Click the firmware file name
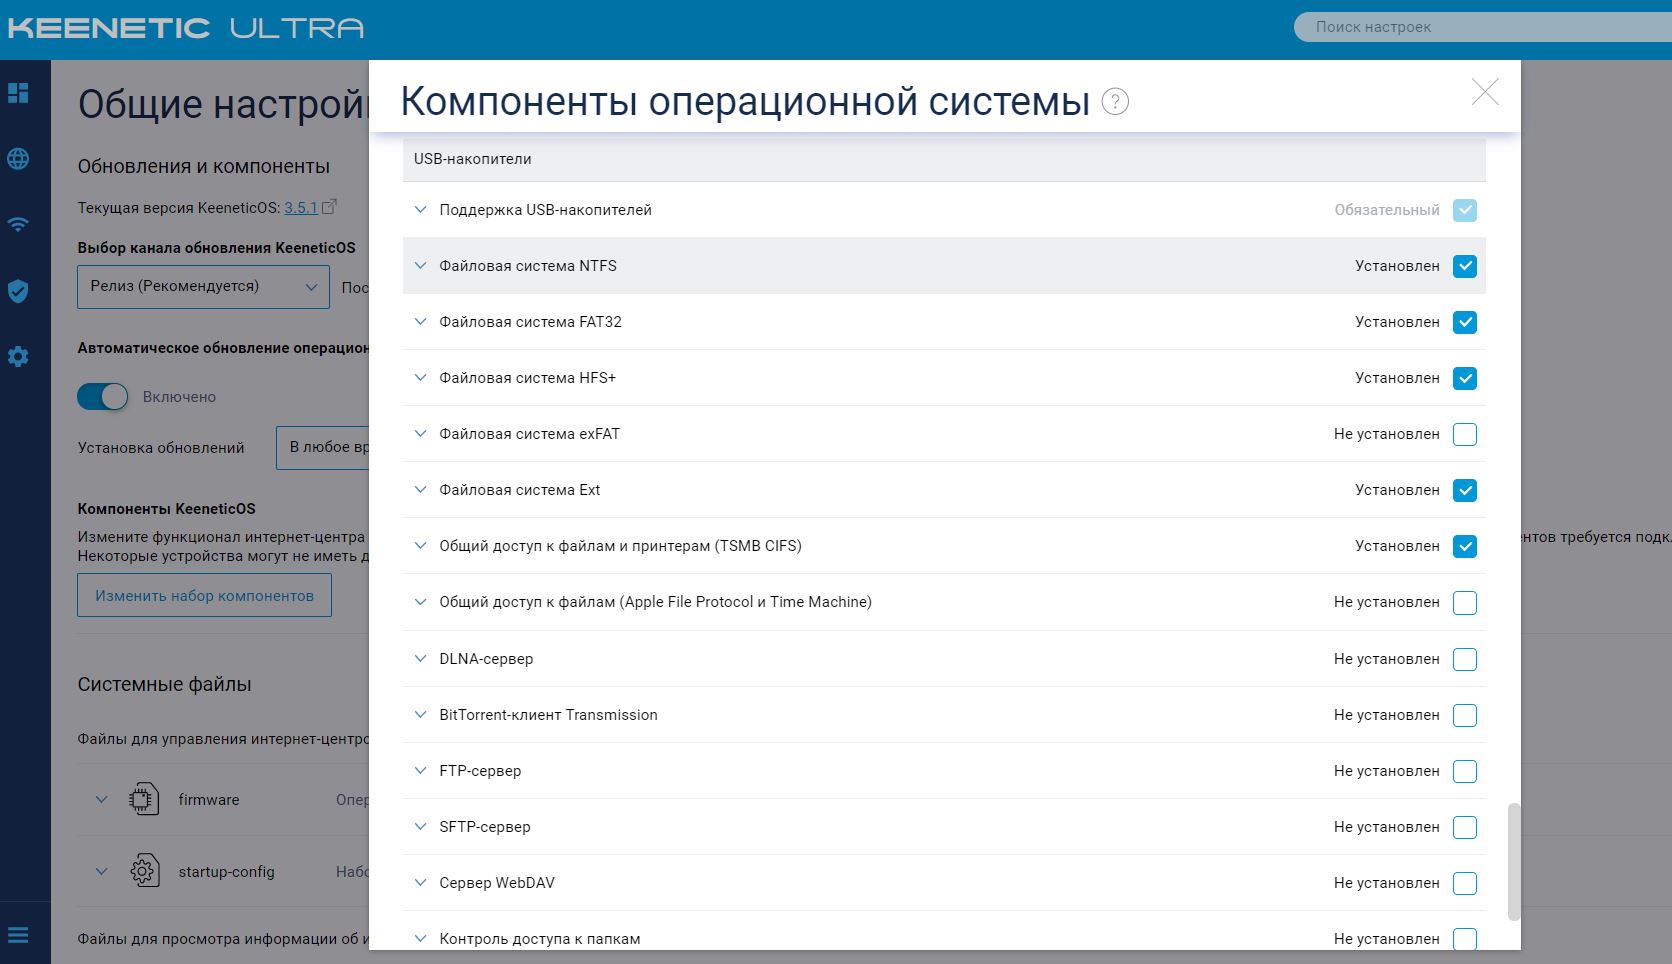1672x964 pixels. coord(209,800)
